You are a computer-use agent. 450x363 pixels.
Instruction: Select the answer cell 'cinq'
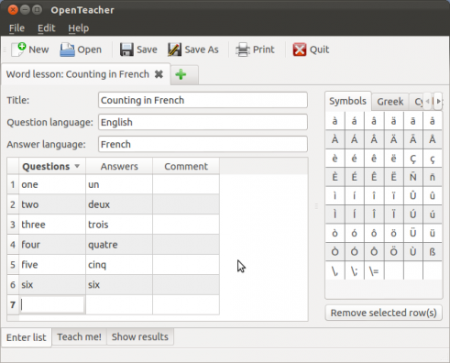click(119, 265)
